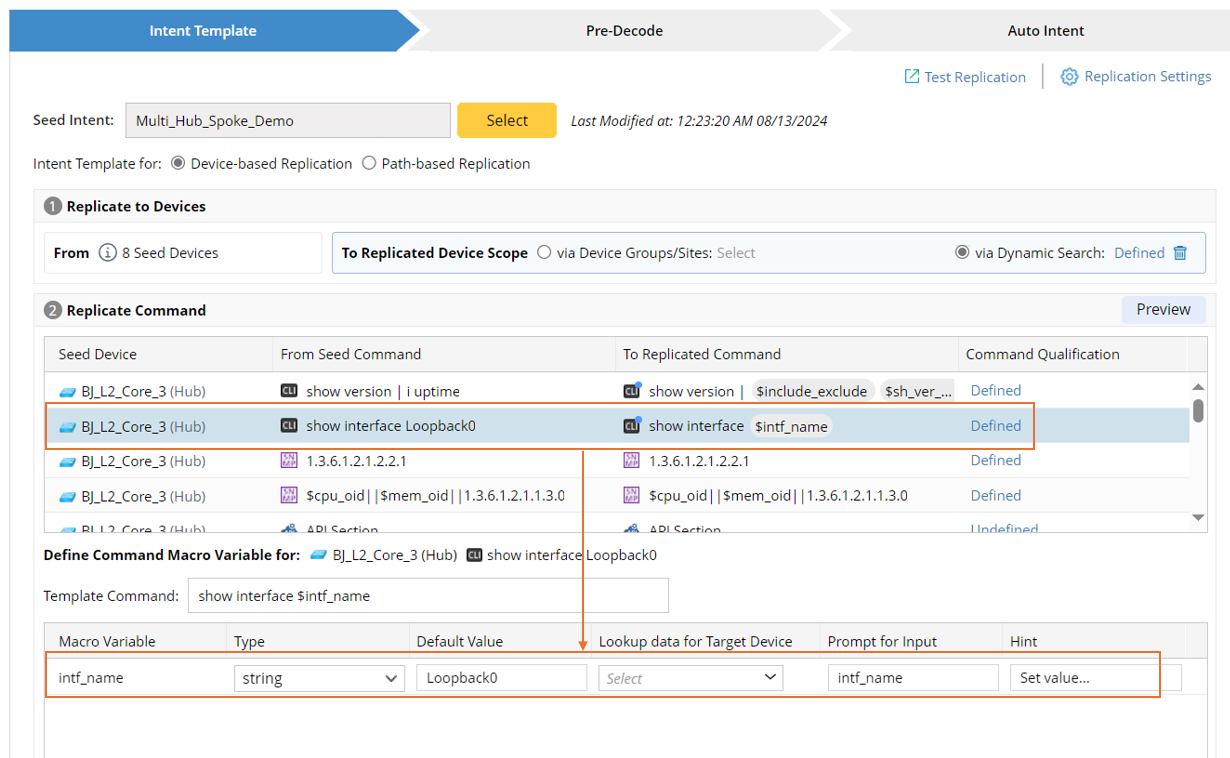Viewport: 1230px width, 758px height.
Task: Switch to the Pre-Decode tab
Action: (624, 31)
